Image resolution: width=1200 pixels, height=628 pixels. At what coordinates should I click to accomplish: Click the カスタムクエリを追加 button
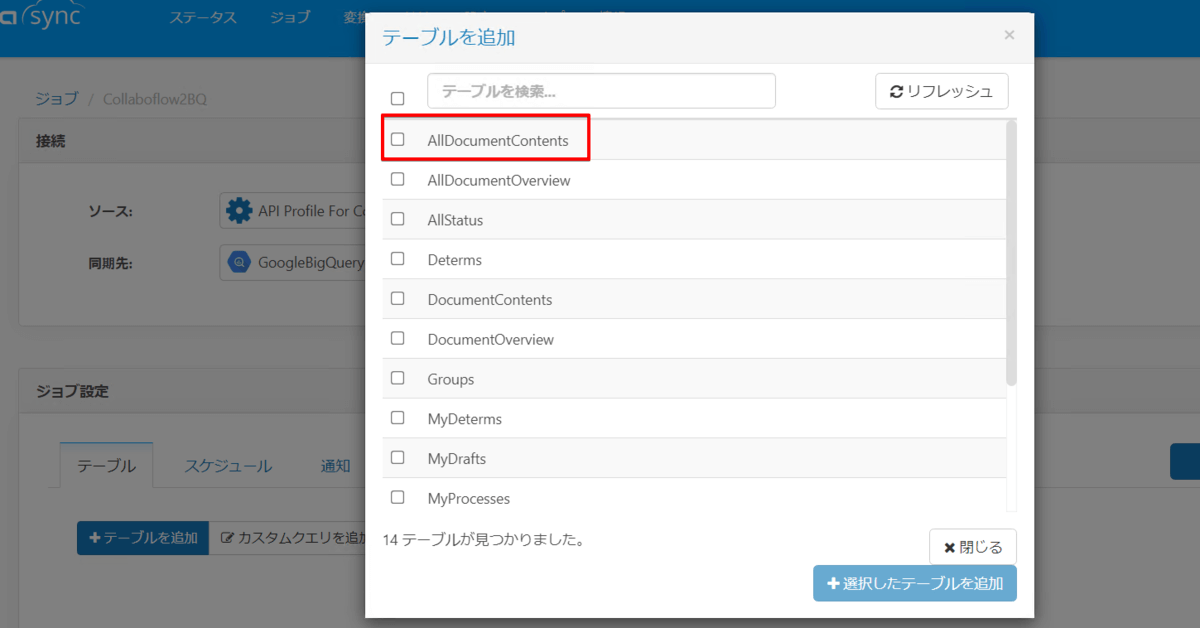[x=290, y=538]
